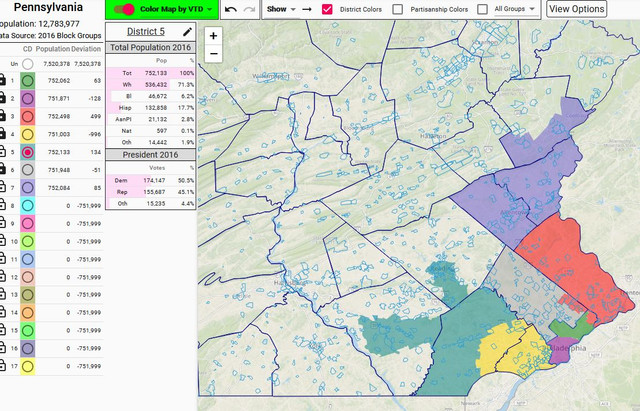Select district 1 green radio circle
This screenshot has height=411, width=640.
28,80
